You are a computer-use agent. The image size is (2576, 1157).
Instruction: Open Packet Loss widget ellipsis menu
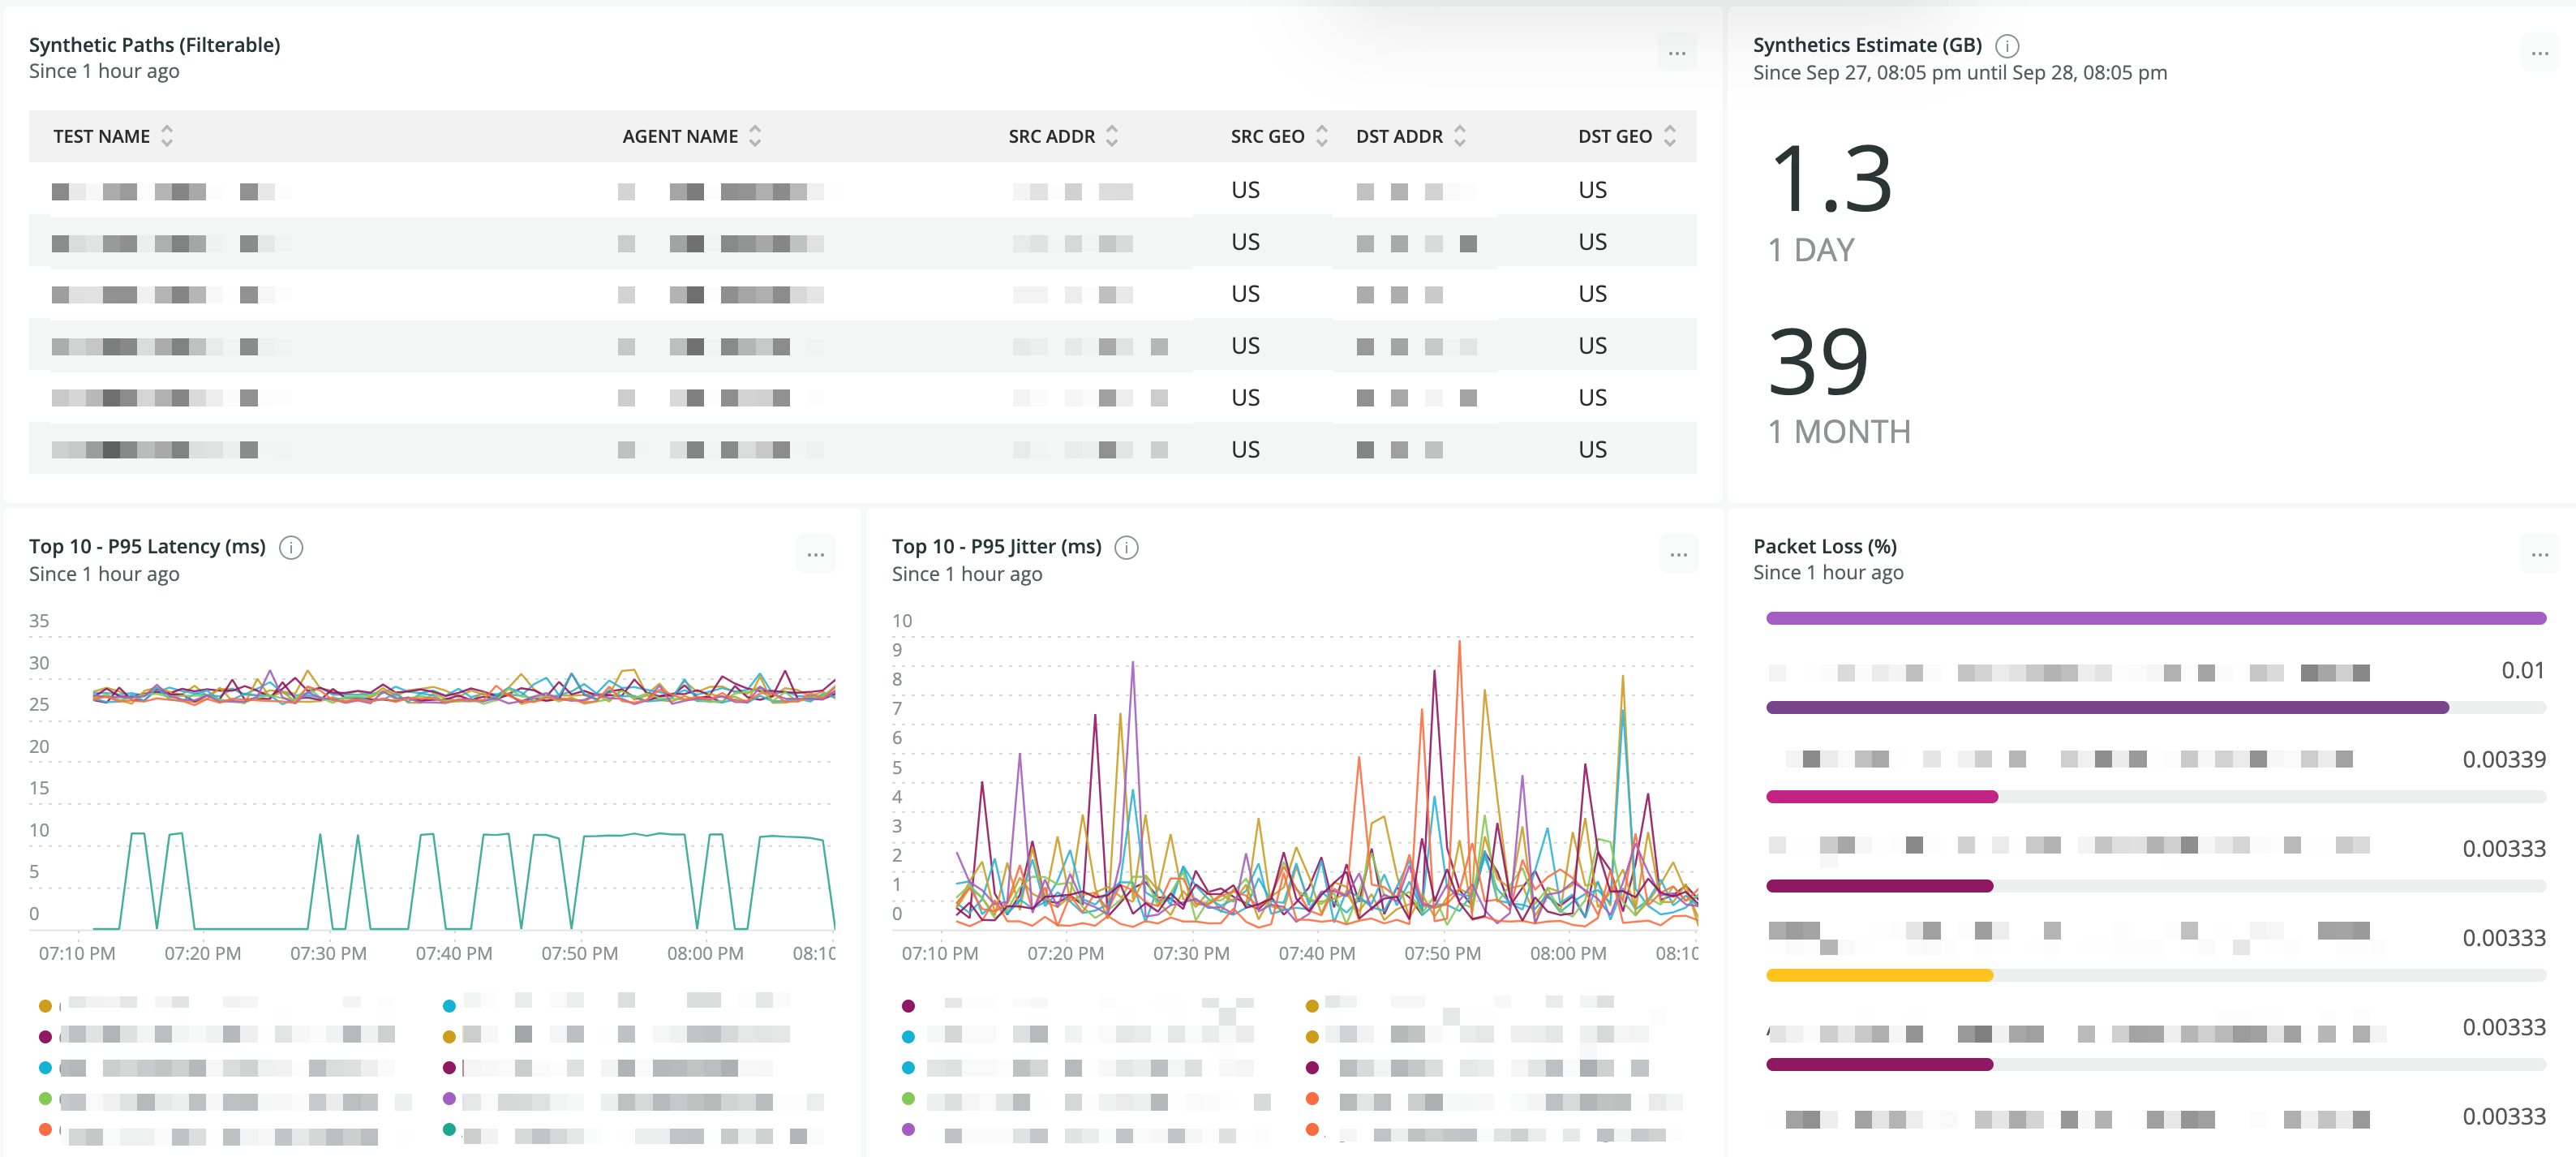point(2539,554)
